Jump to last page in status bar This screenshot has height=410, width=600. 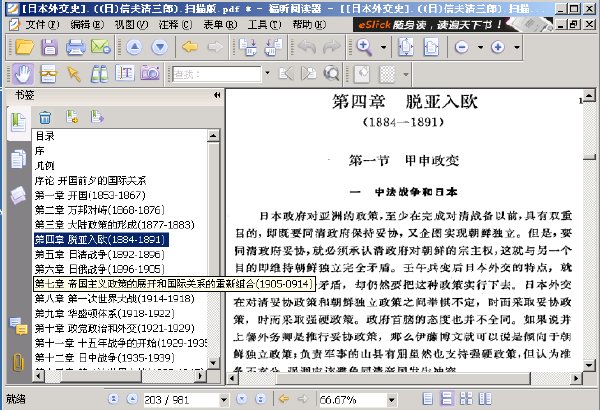(261, 399)
